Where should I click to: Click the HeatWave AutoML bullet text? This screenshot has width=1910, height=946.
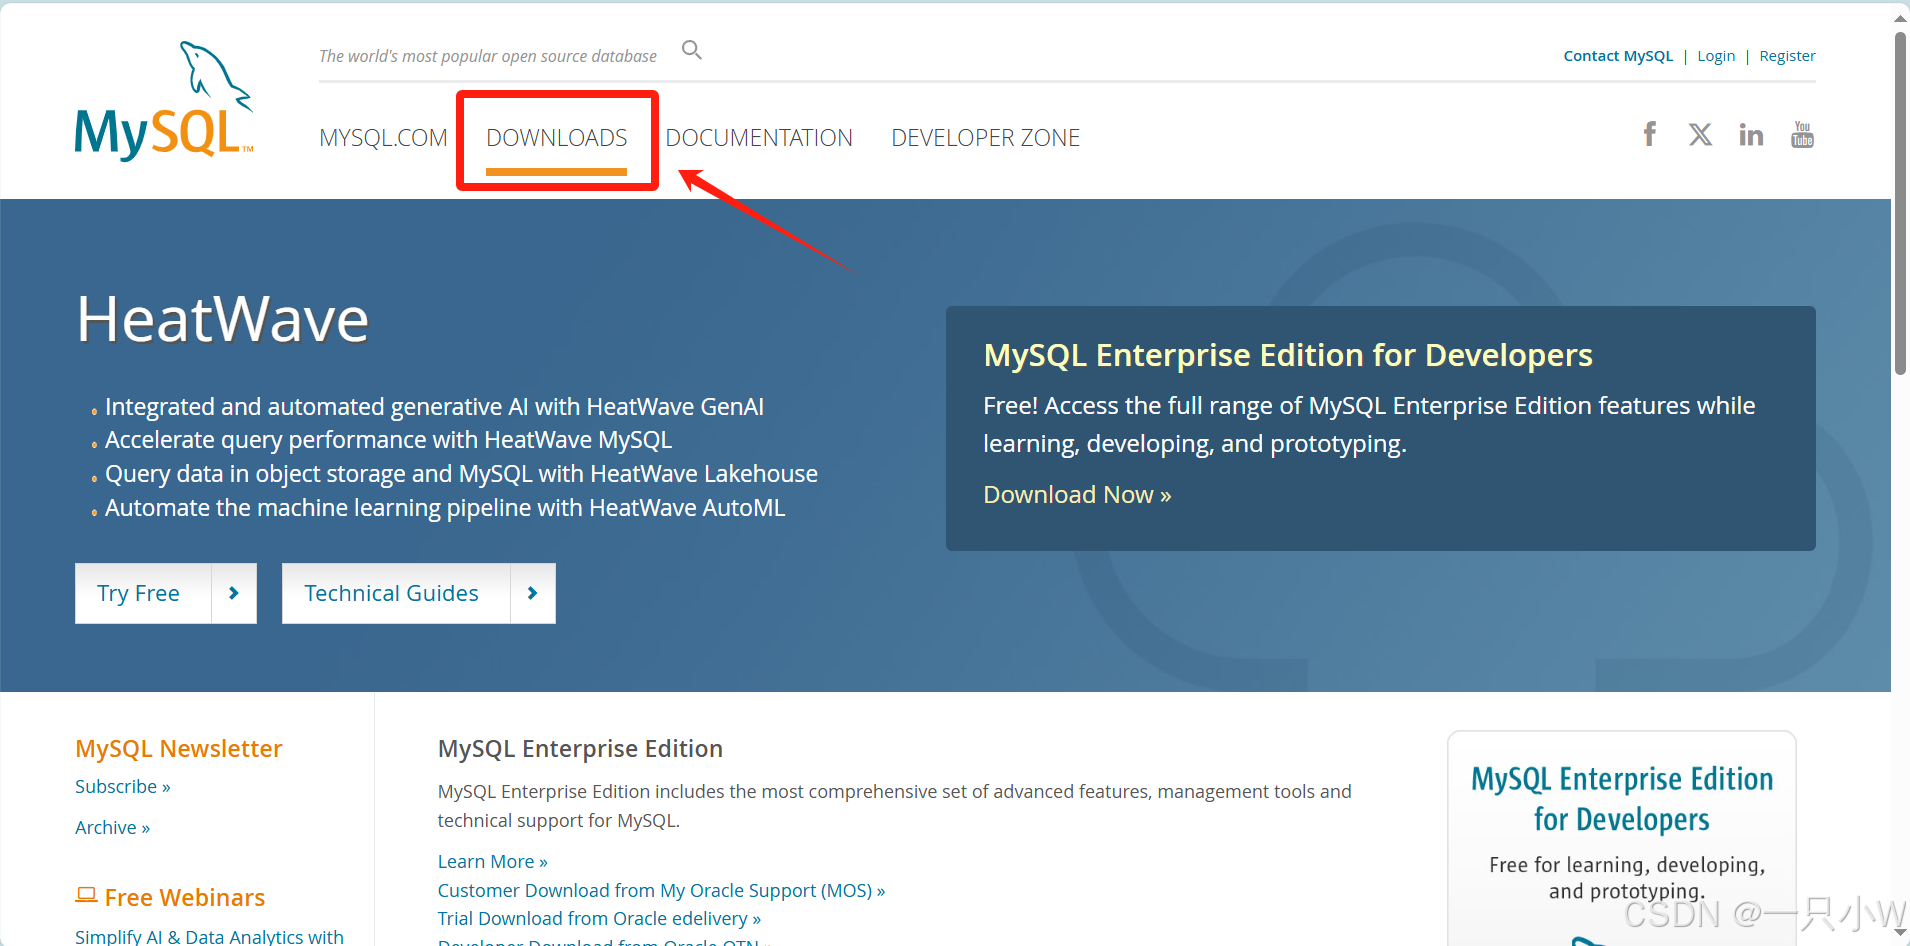pos(445,508)
